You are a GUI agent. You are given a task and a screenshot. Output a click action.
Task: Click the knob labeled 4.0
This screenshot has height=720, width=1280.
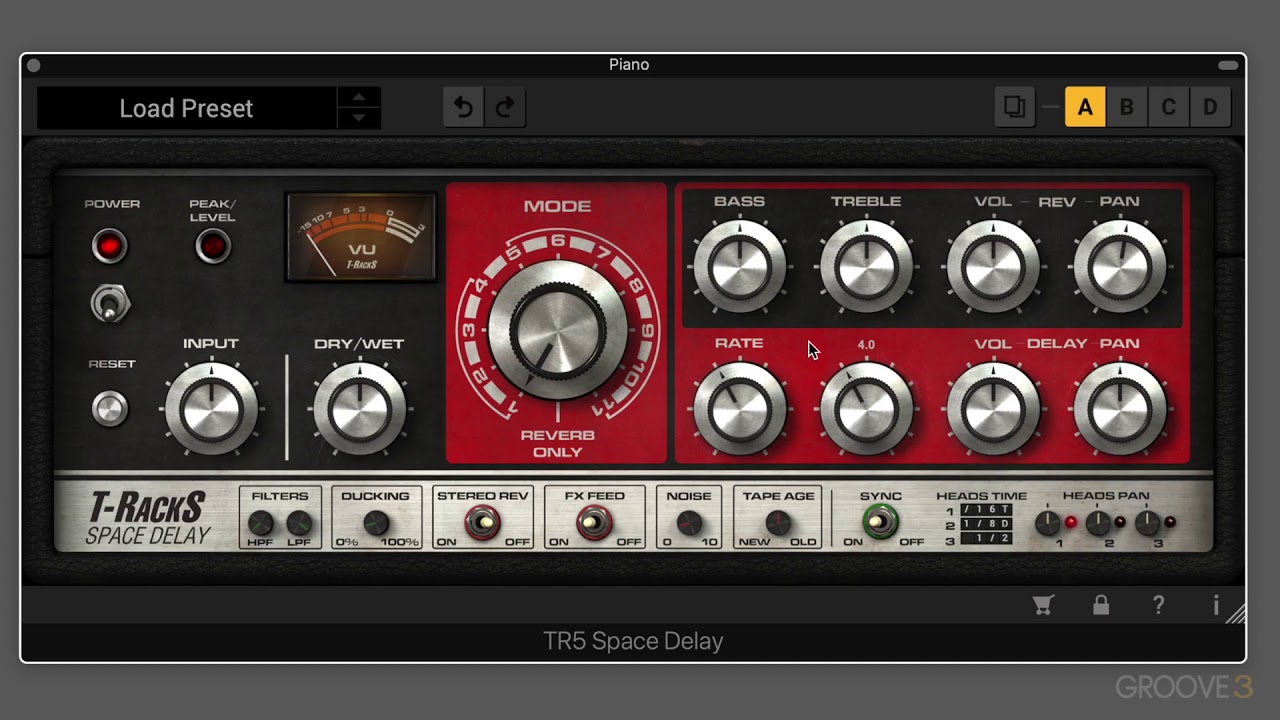point(866,409)
